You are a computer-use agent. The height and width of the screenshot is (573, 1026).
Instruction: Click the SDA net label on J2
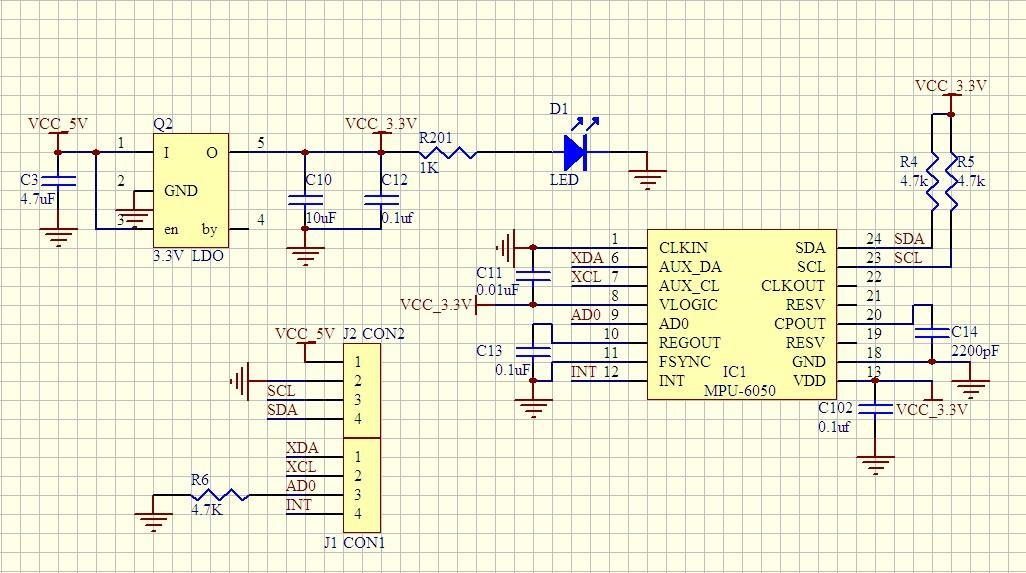coord(283,410)
